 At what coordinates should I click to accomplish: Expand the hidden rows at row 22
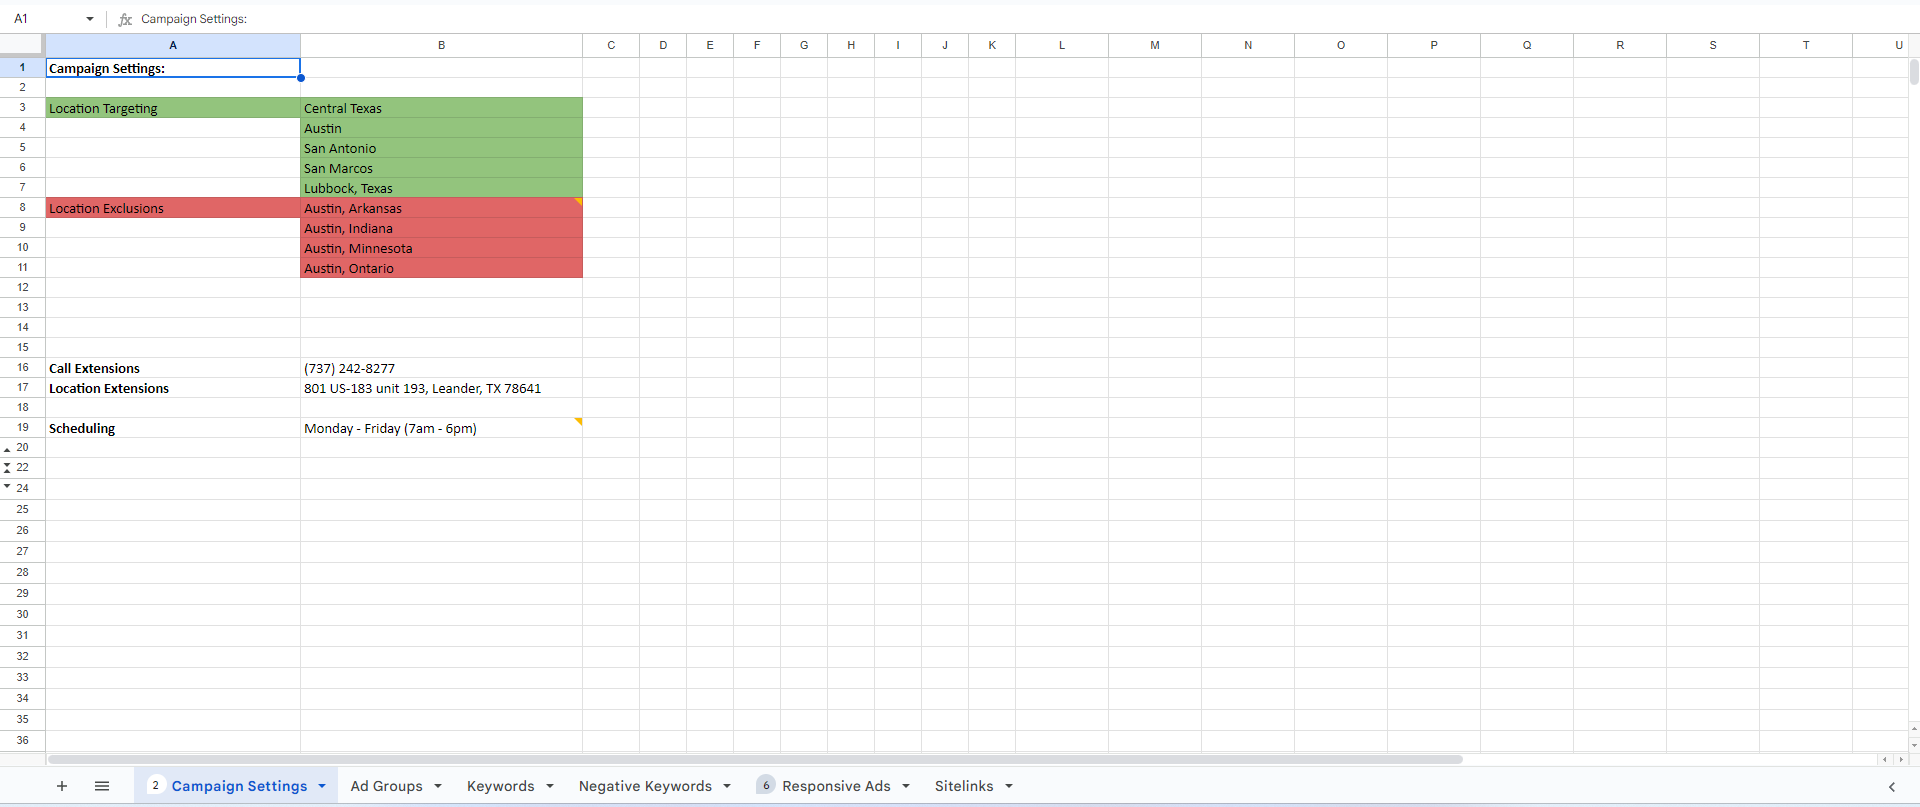(7, 468)
